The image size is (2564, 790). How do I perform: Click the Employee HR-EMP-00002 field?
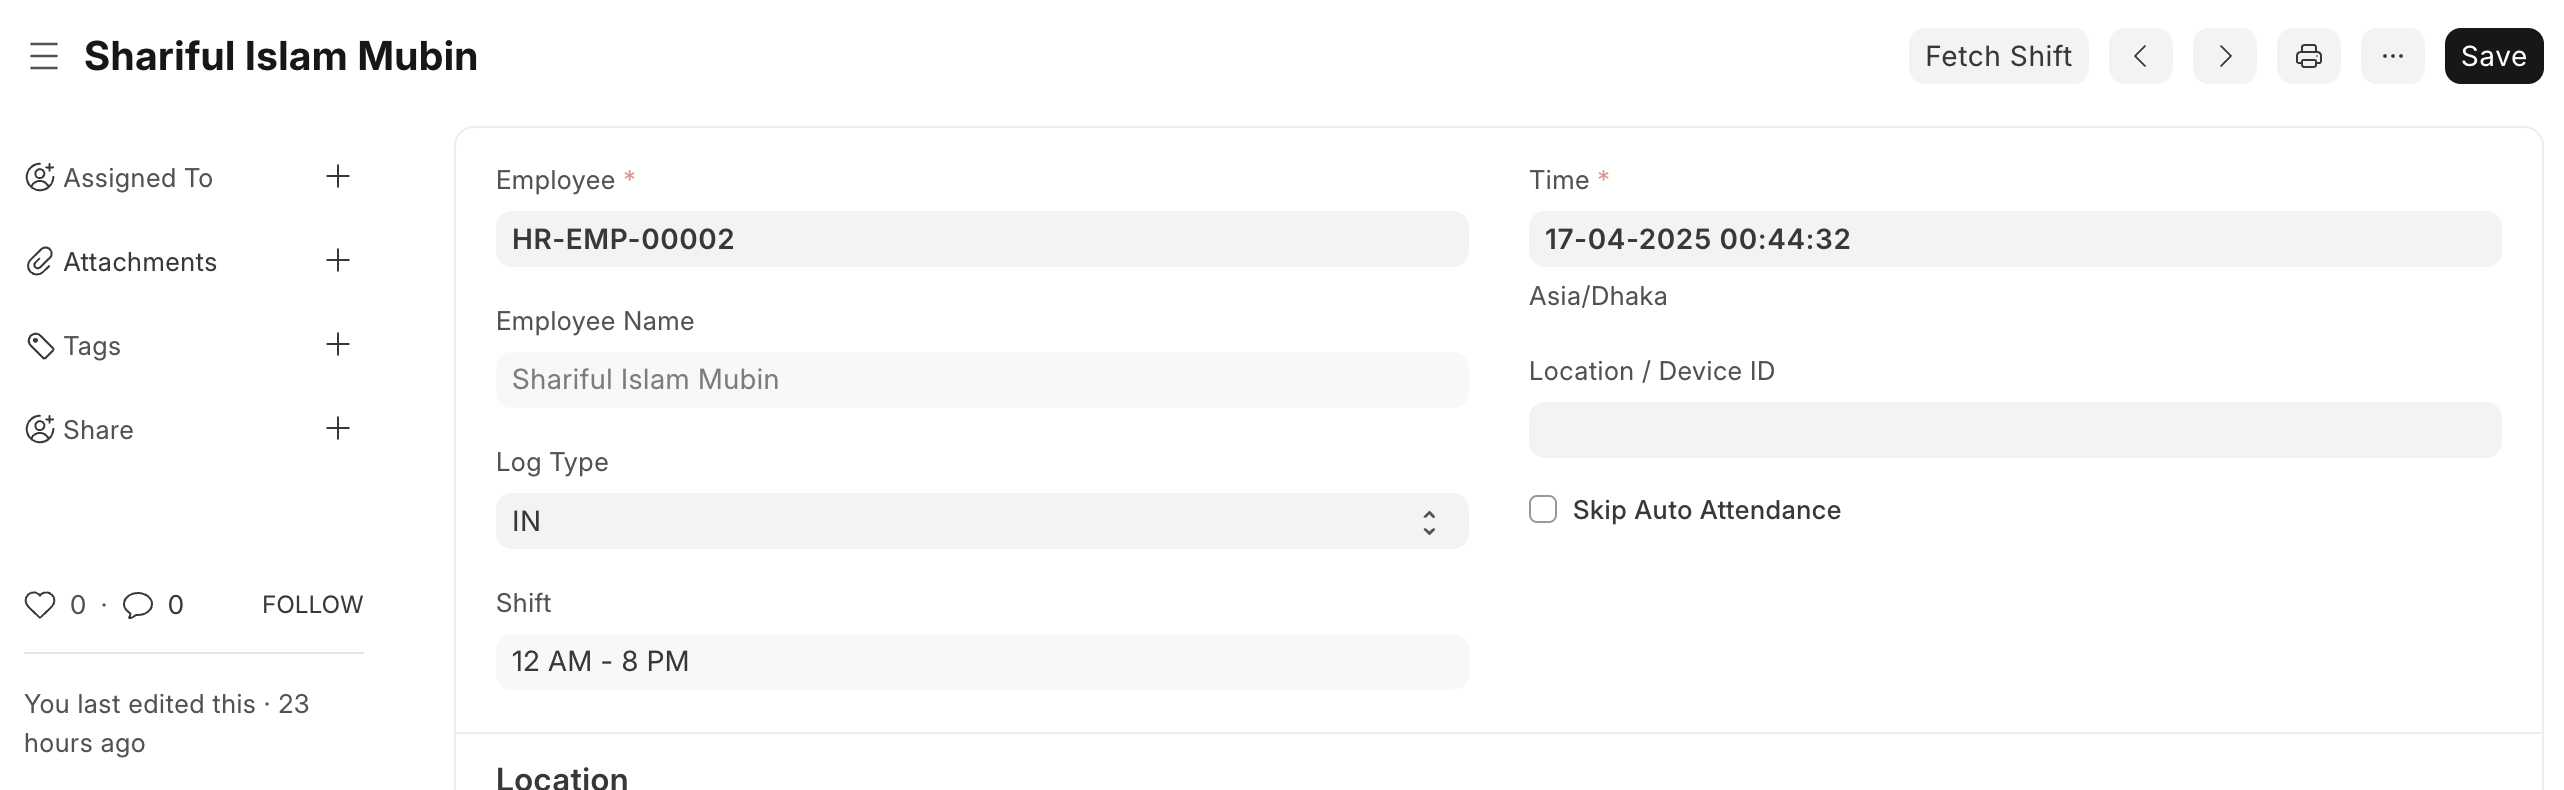coord(982,239)
